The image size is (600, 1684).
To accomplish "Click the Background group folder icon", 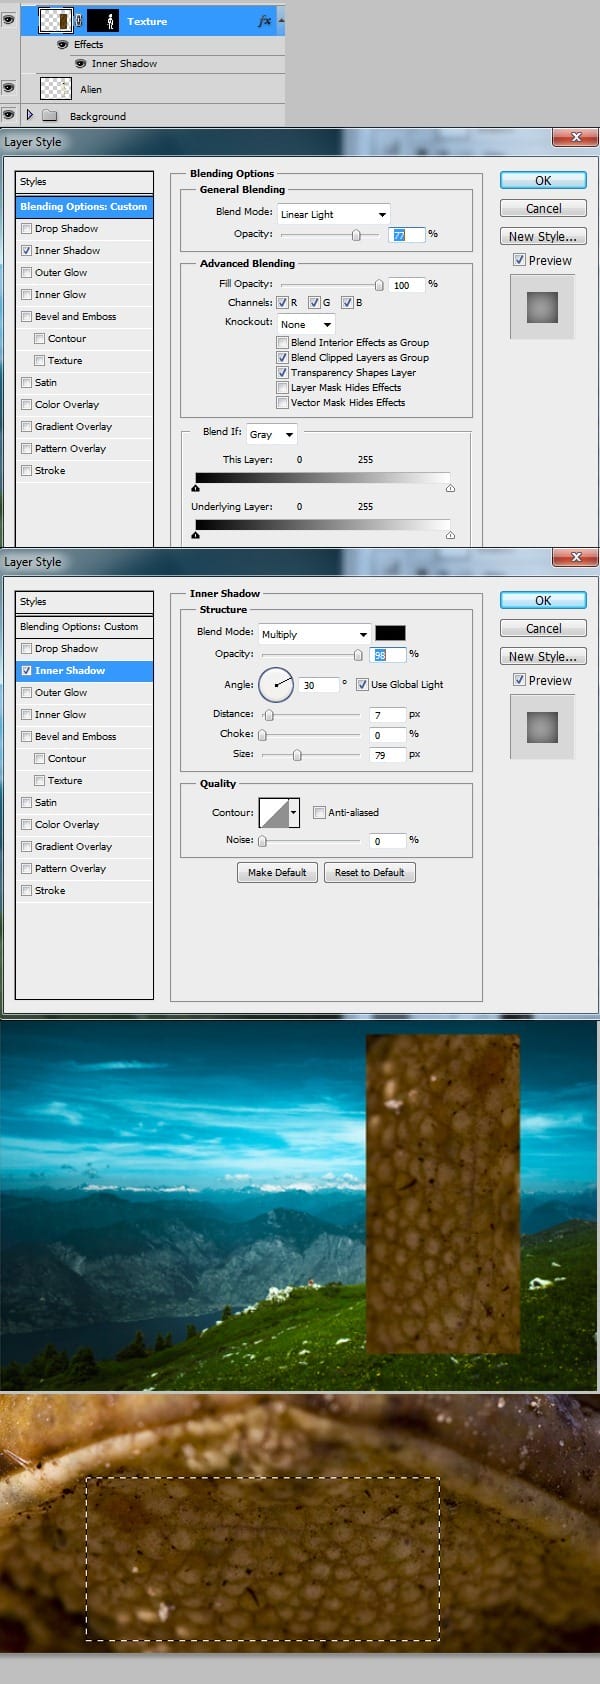I will click(x=50, y=116).
